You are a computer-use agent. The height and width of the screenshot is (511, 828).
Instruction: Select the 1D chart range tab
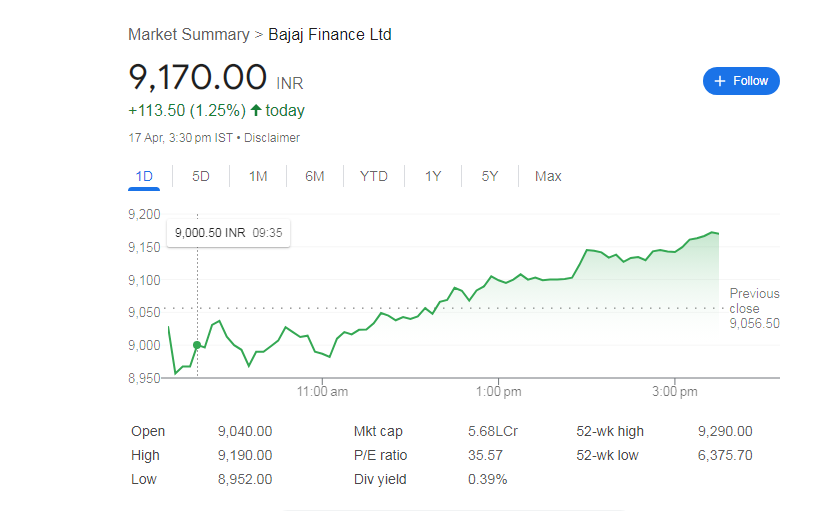144,176
